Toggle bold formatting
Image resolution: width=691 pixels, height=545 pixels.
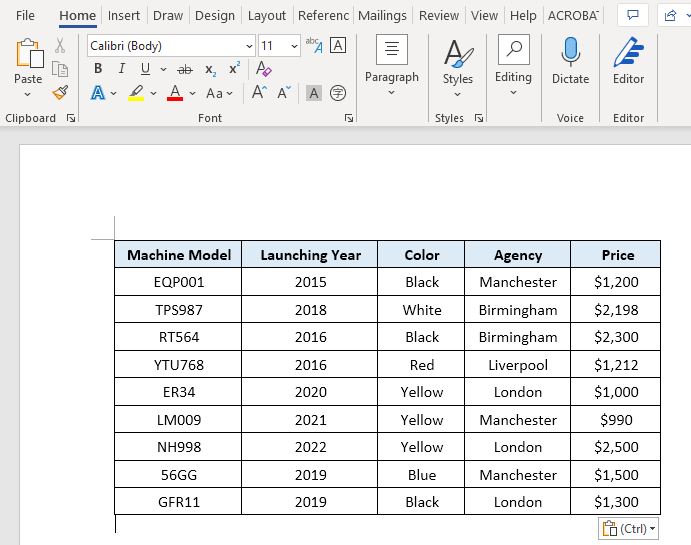98,69
